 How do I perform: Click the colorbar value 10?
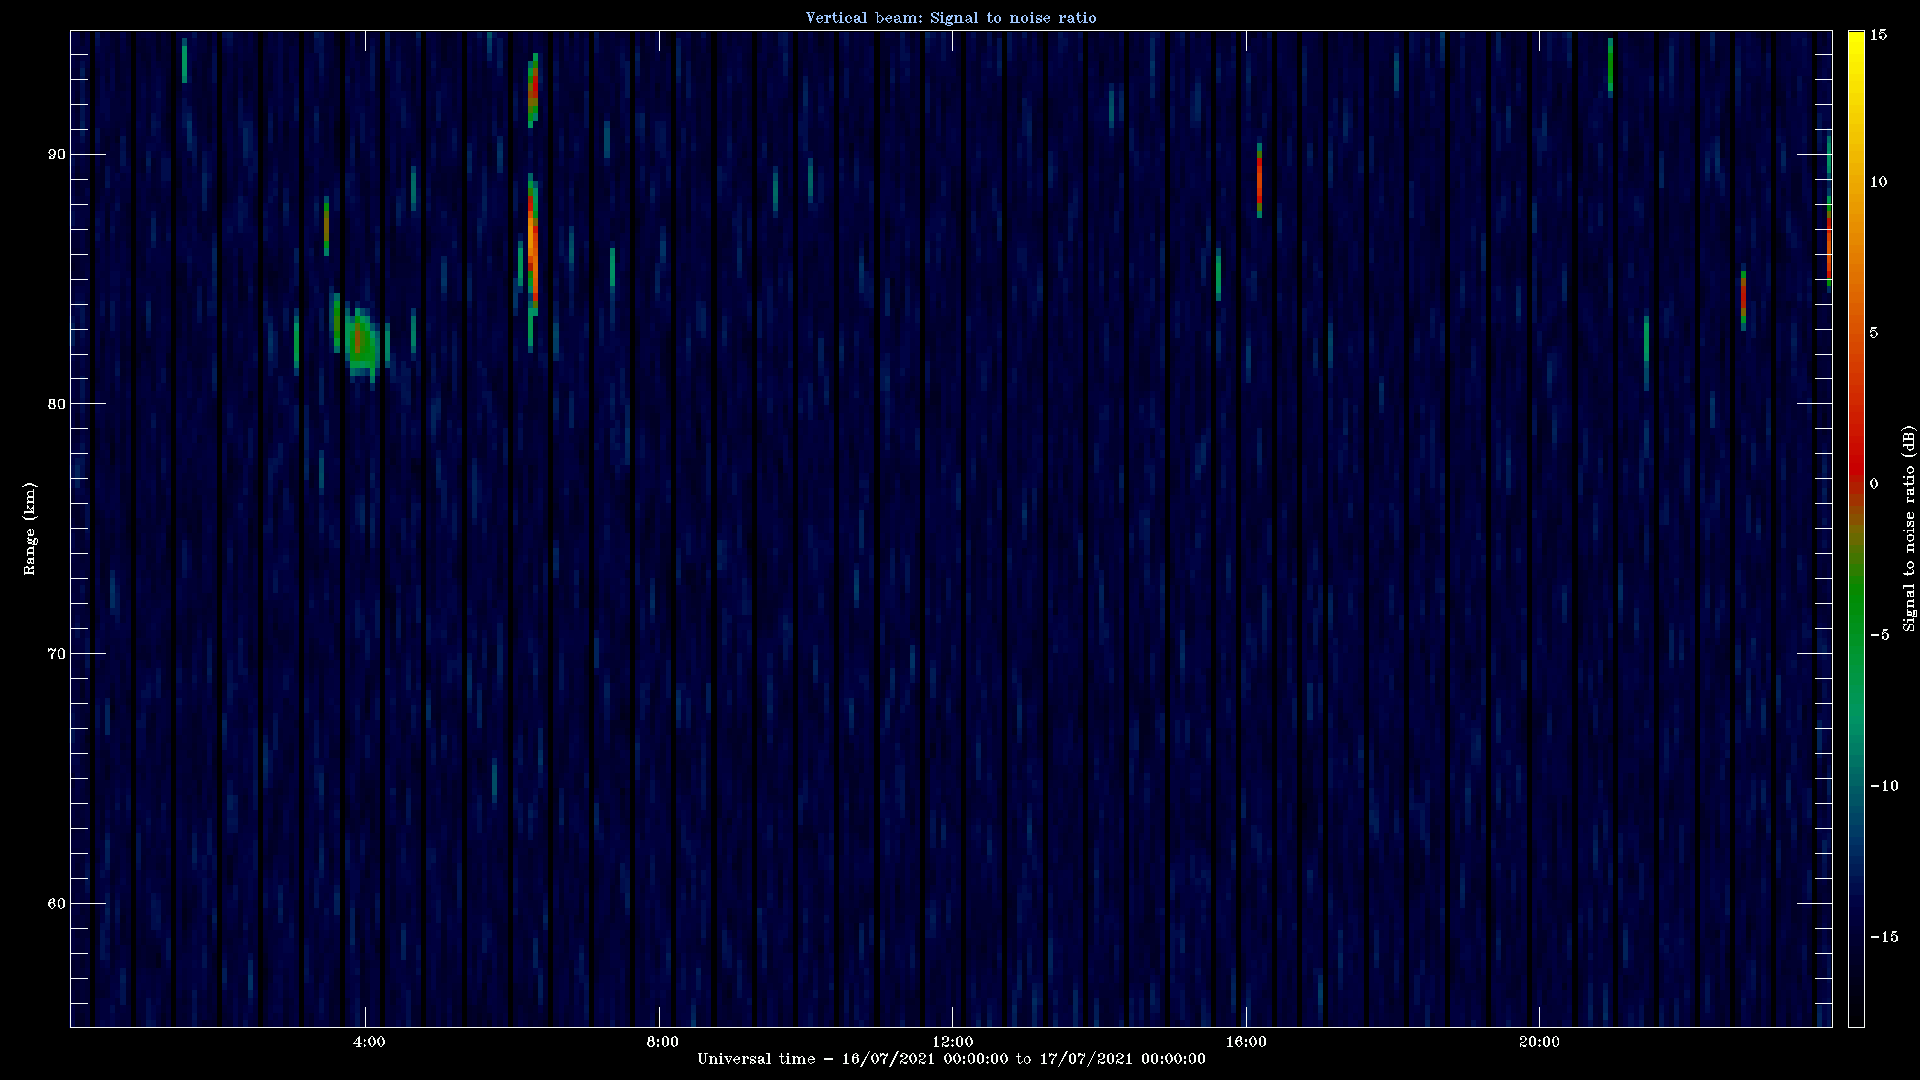pos(1878,182)
